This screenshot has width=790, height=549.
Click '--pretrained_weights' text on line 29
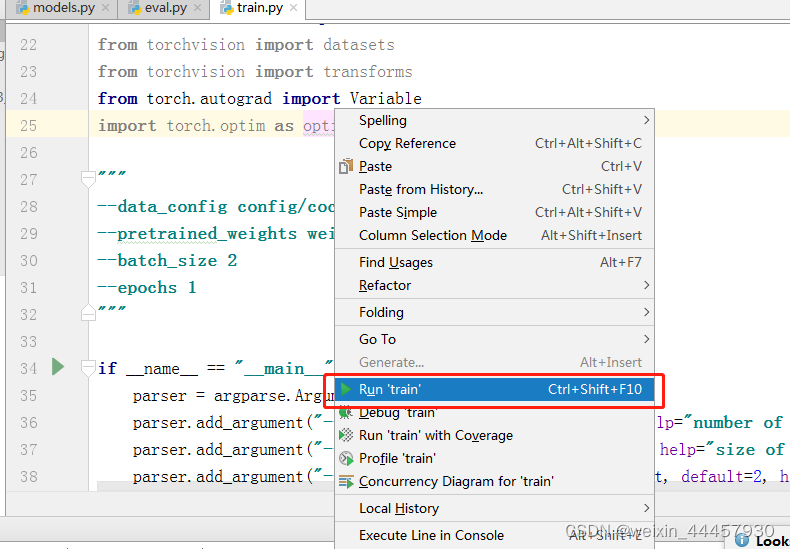point(197,234)
